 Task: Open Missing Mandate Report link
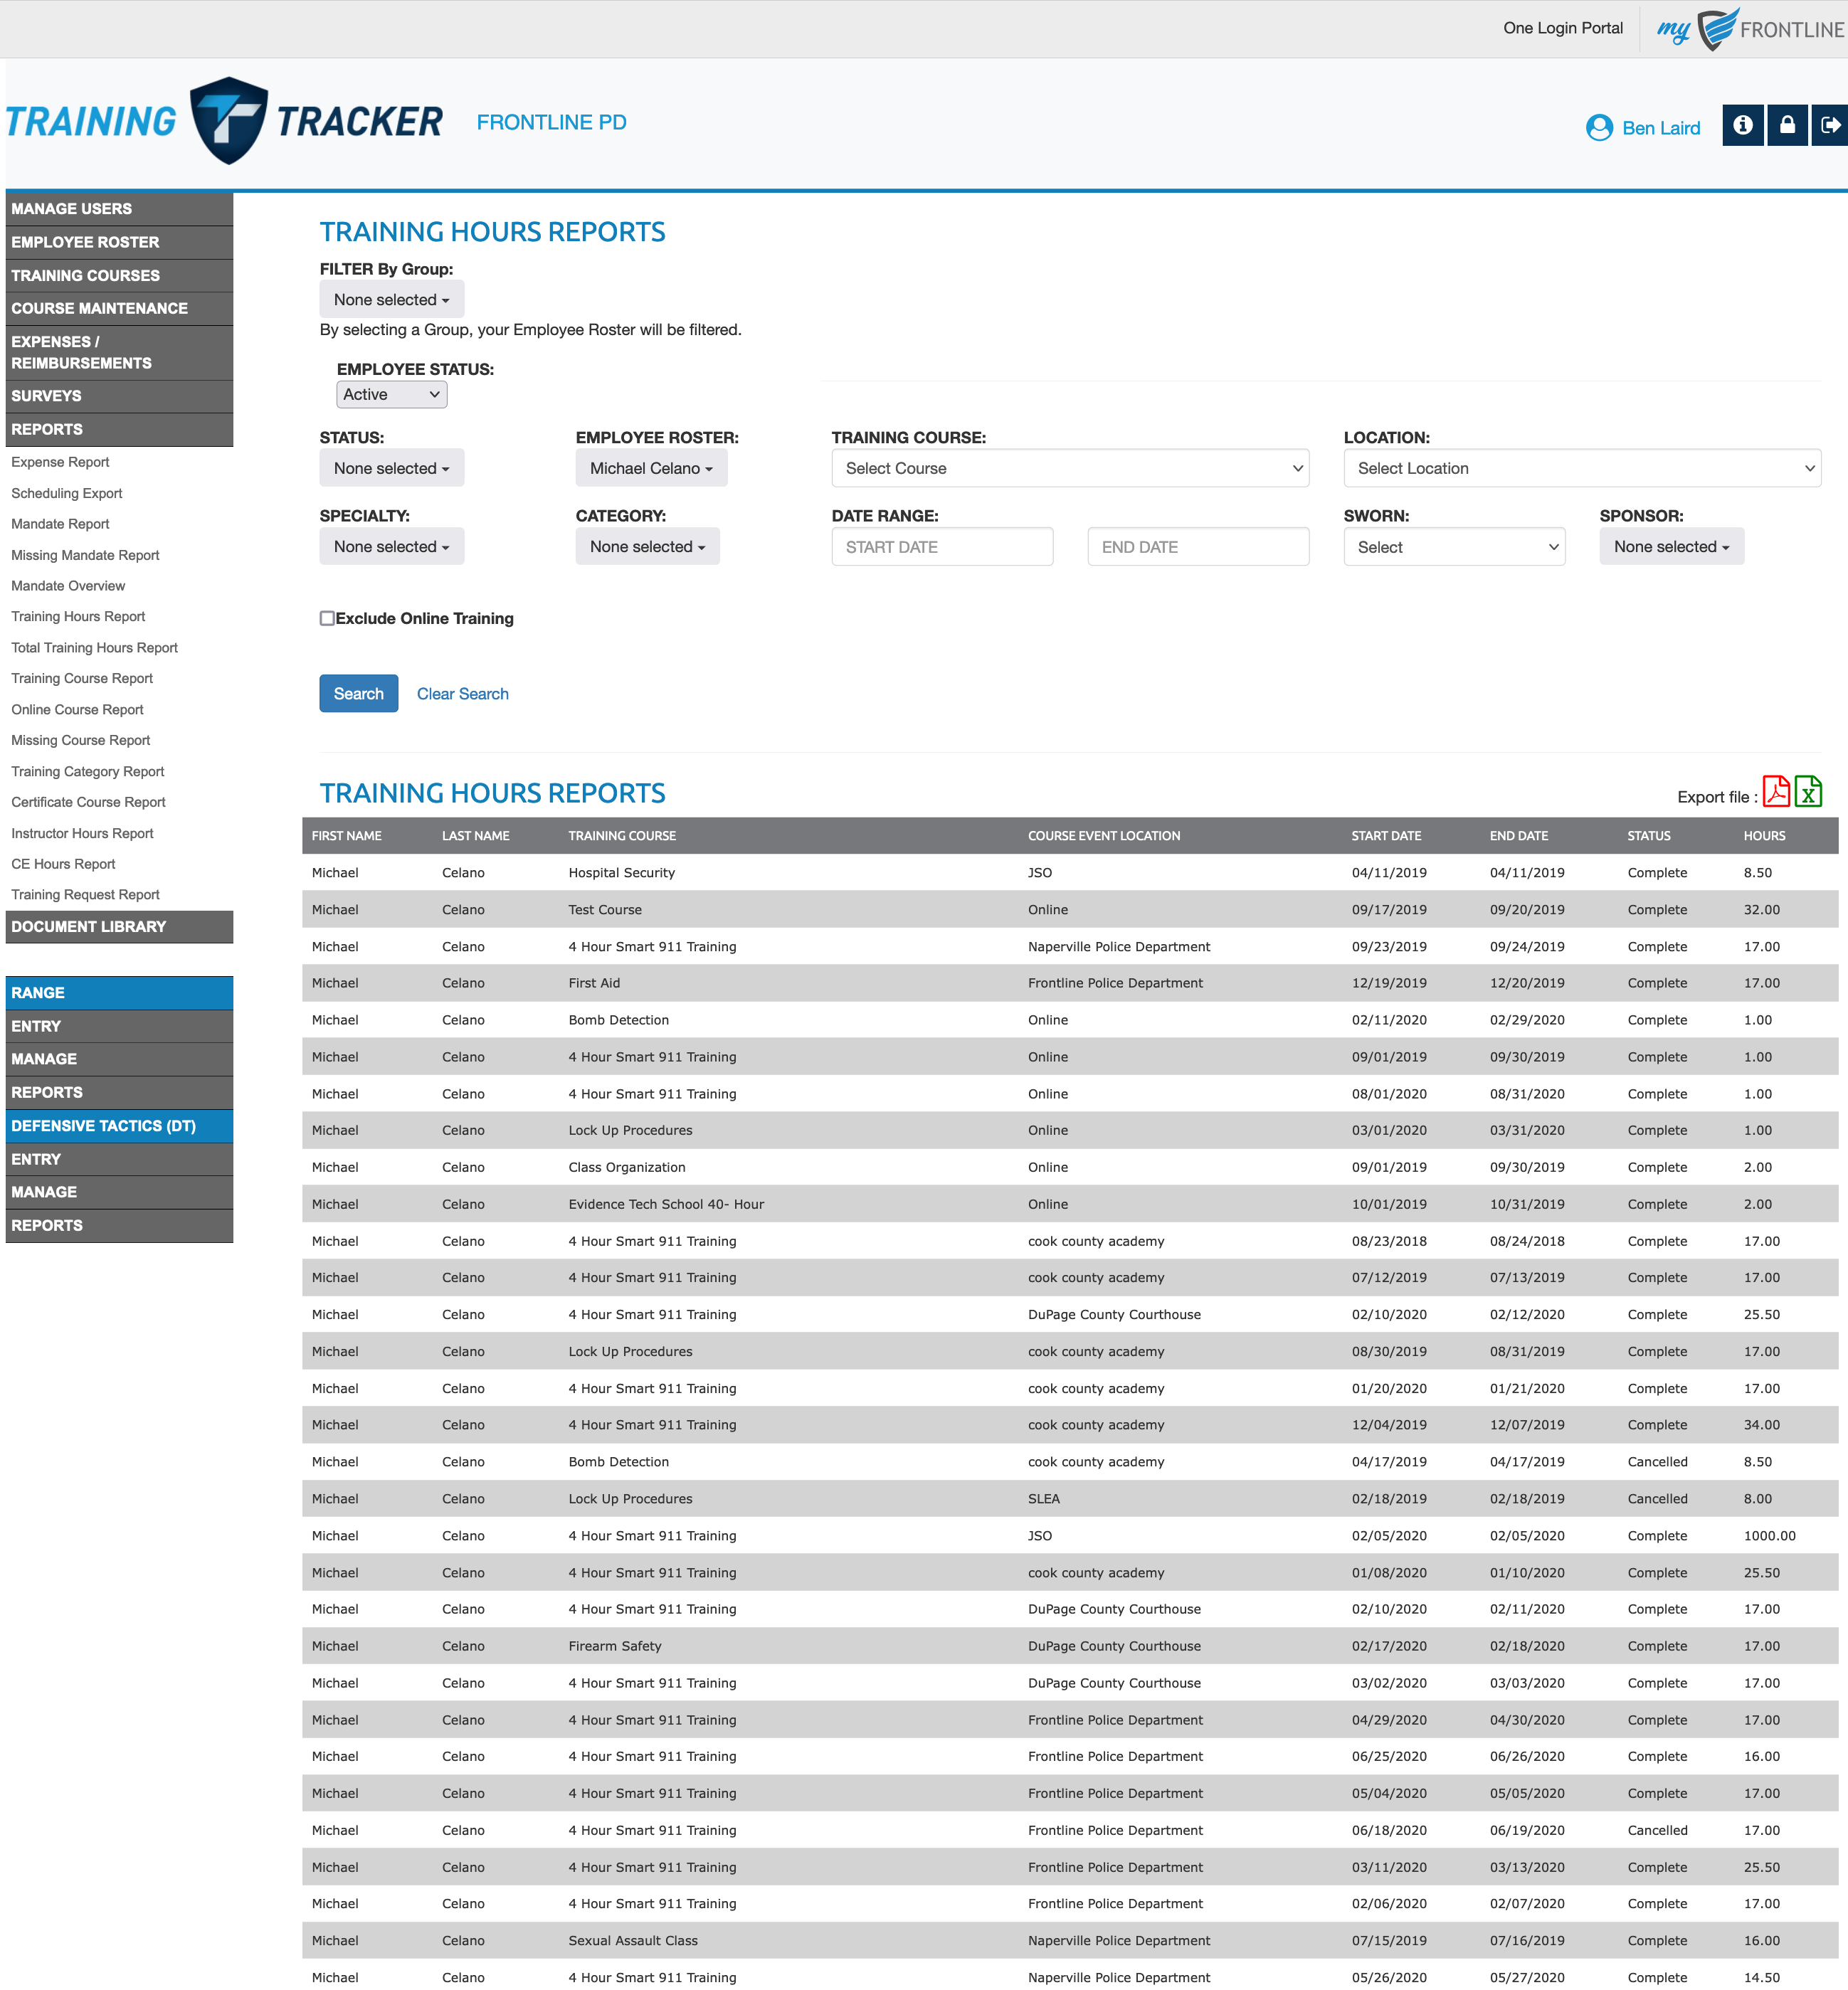coord(85,555)
